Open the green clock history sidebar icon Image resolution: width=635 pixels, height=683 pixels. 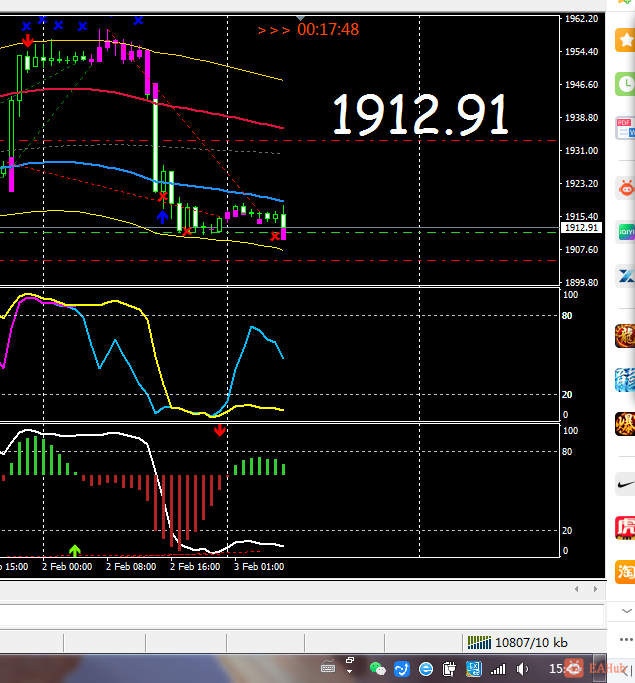pos(625,84)
